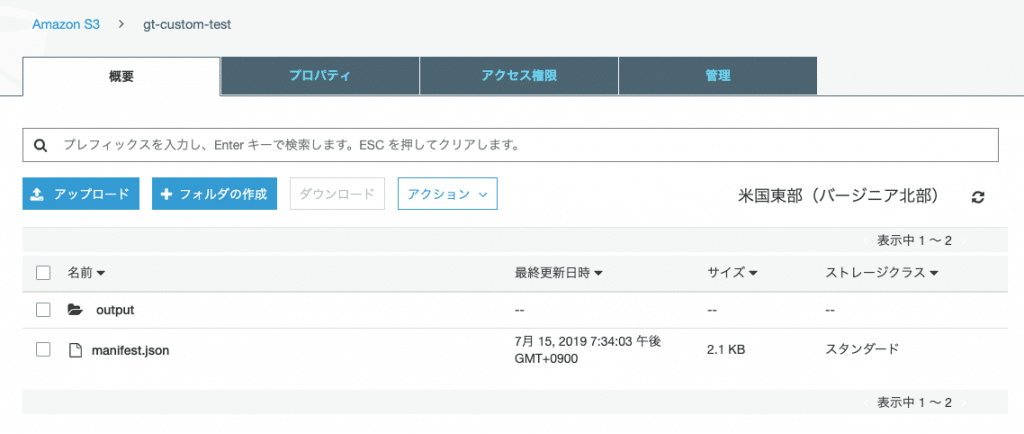Open the アクション dropdown menu

tap(447, 194)
